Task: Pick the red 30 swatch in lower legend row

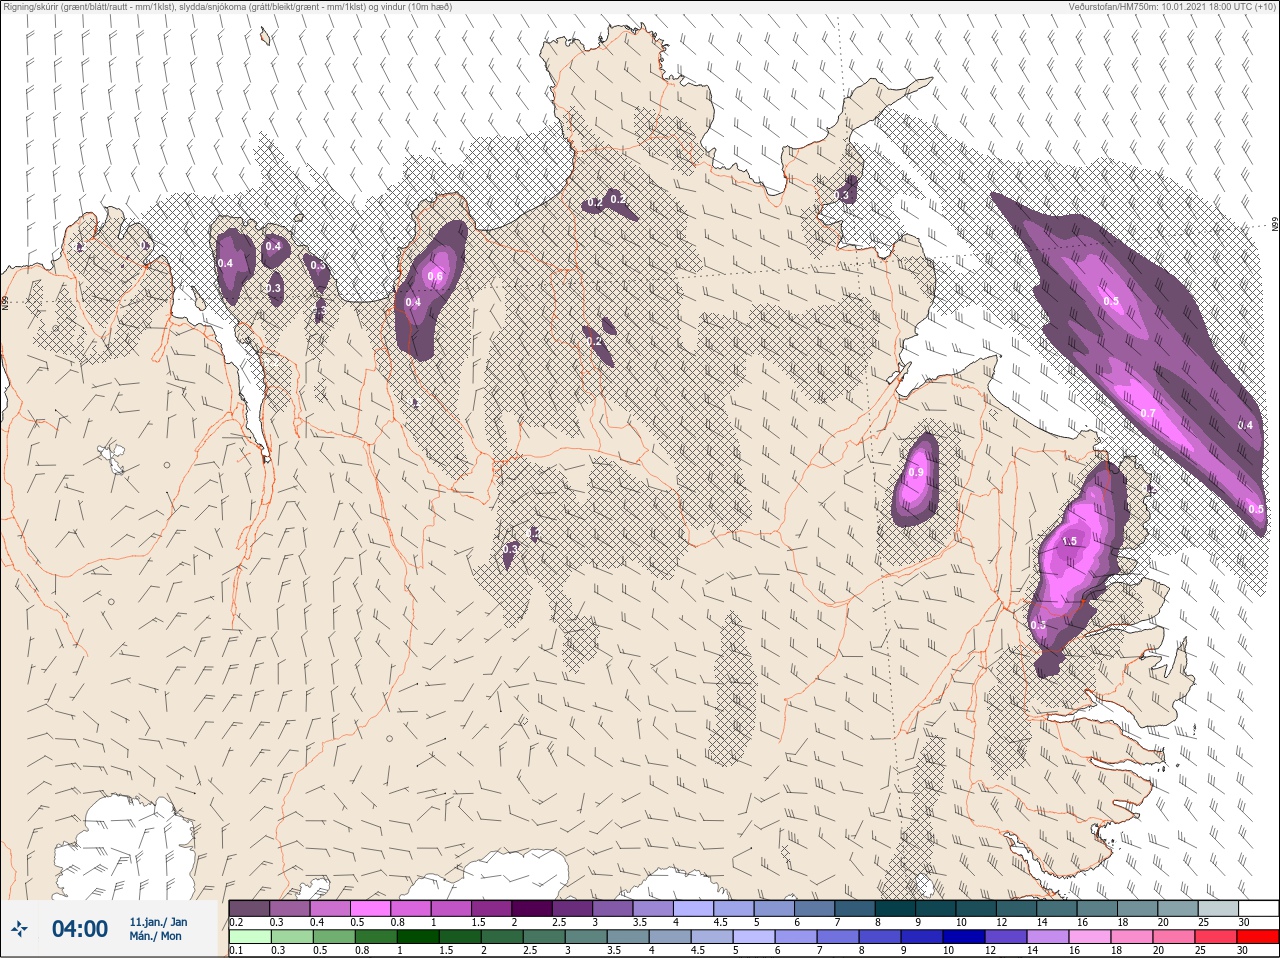Action: [1258, 937]
